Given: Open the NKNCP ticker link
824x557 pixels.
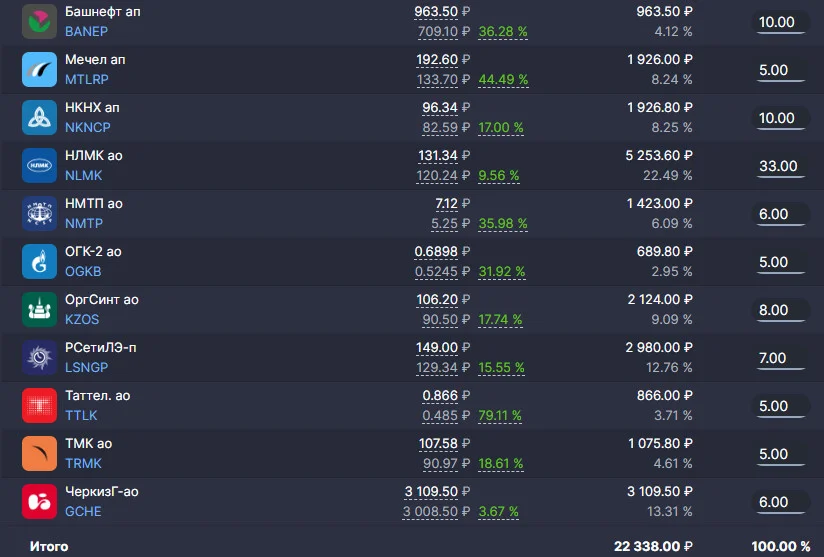Looking at the screenshot, I should 88,127.
